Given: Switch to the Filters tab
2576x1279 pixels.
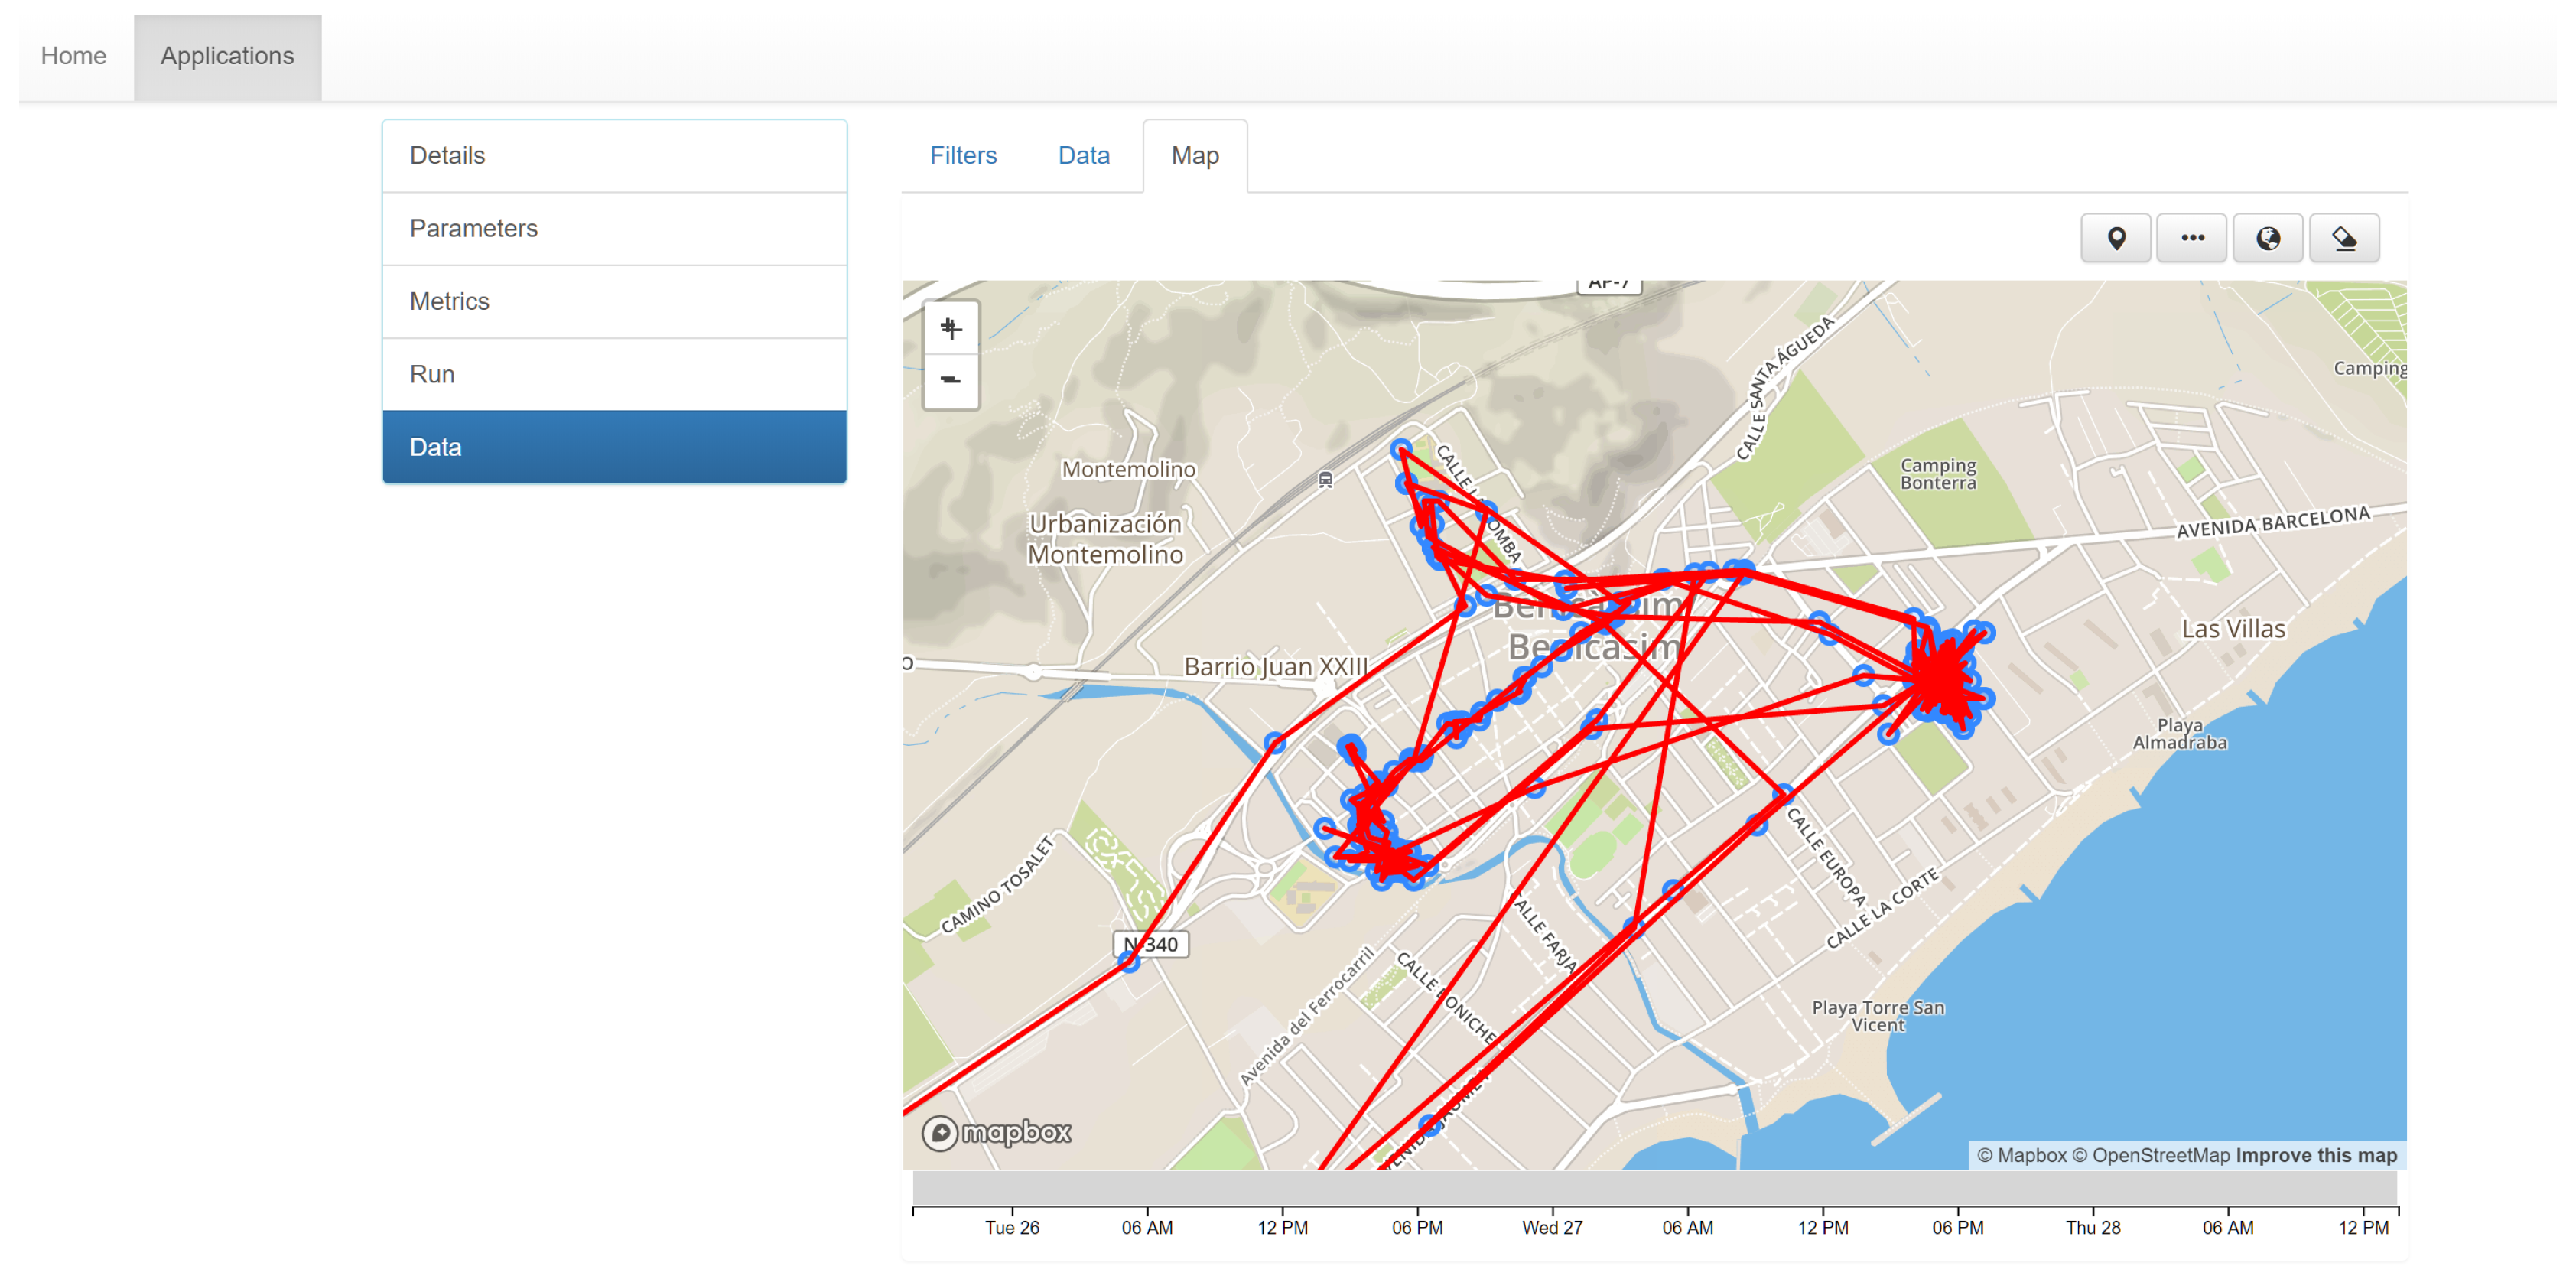Looking at the screenshot, I should pyautogui.click(x=963, y=155).
